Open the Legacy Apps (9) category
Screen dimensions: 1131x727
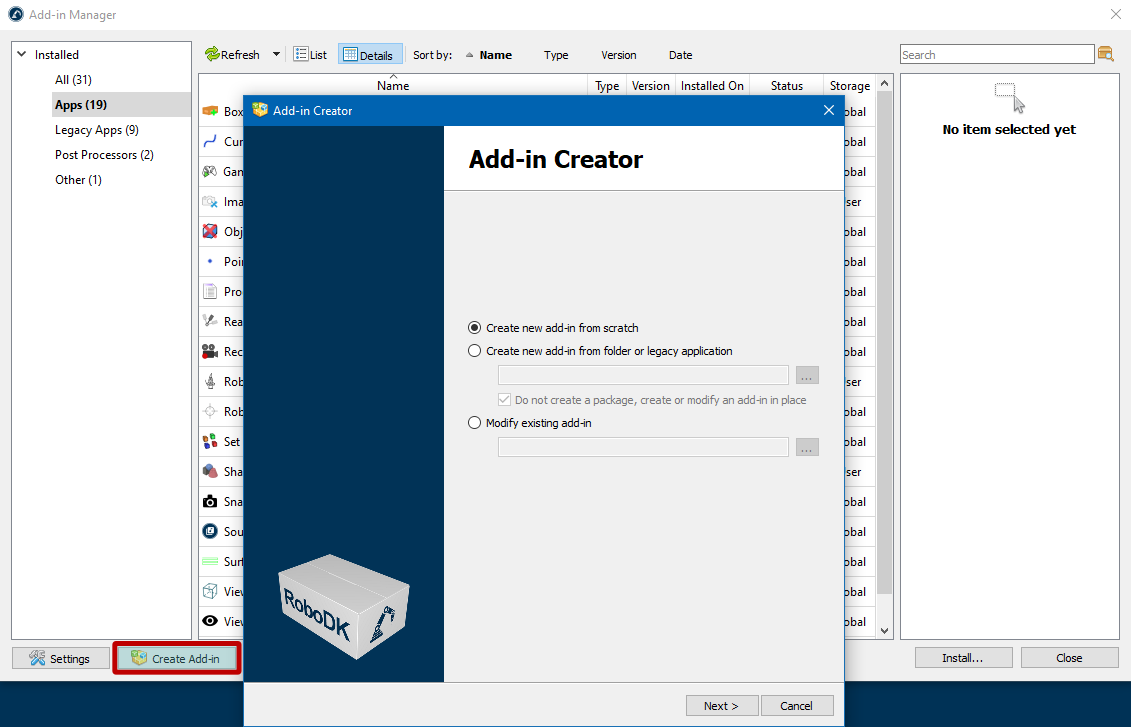tap(97, 130)
